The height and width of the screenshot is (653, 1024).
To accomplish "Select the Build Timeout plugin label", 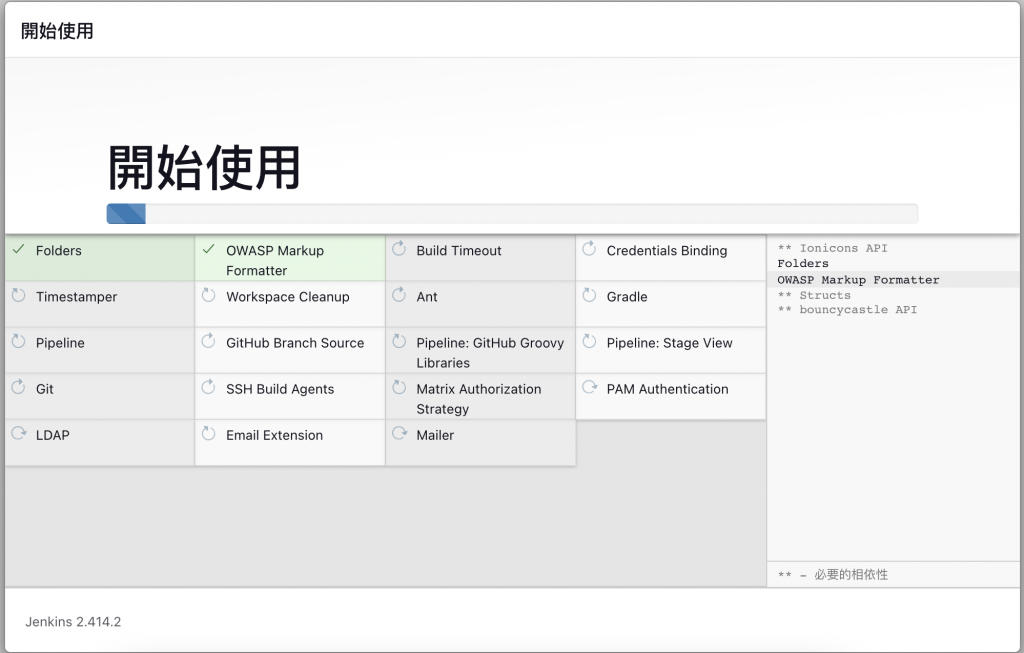I will [459, 251].
